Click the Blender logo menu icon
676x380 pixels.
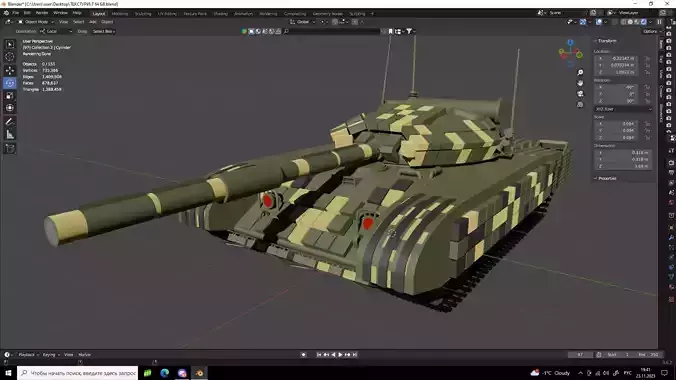6,13
